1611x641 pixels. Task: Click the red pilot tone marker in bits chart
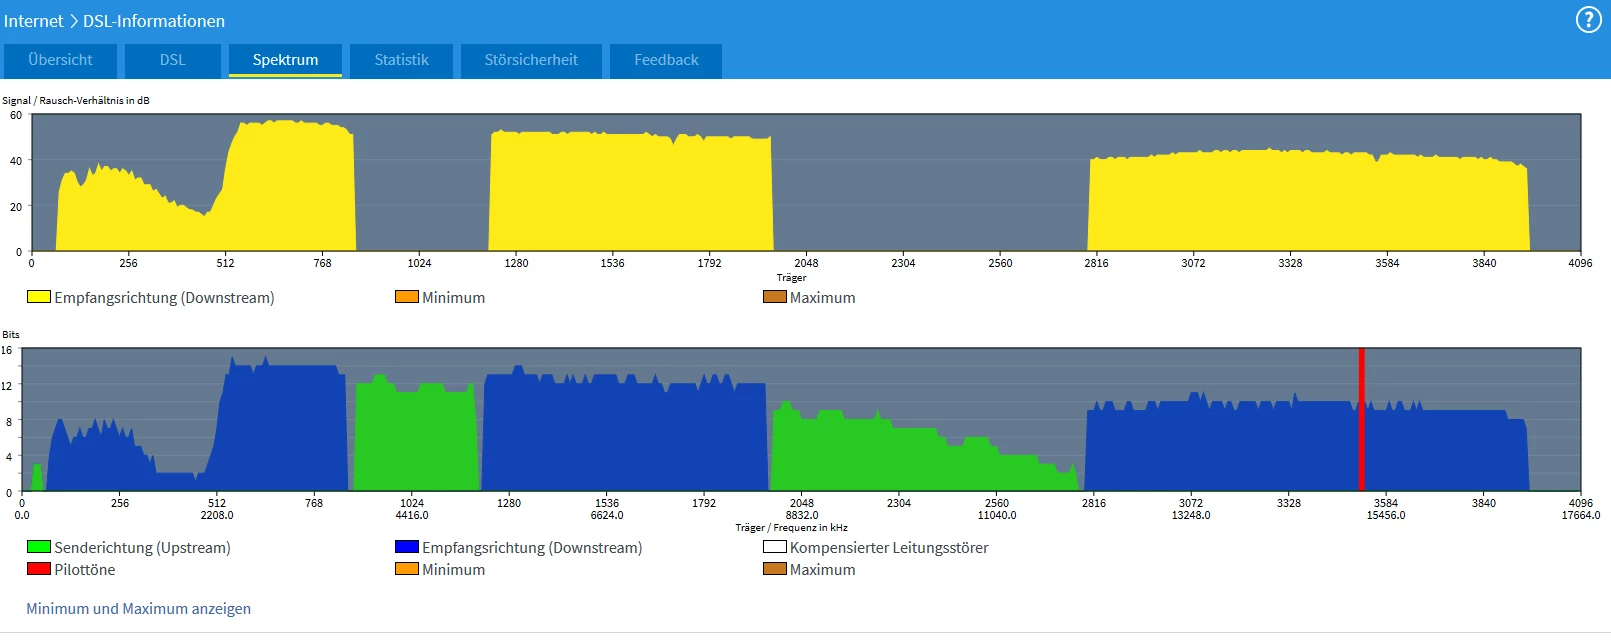[1361, 419]
